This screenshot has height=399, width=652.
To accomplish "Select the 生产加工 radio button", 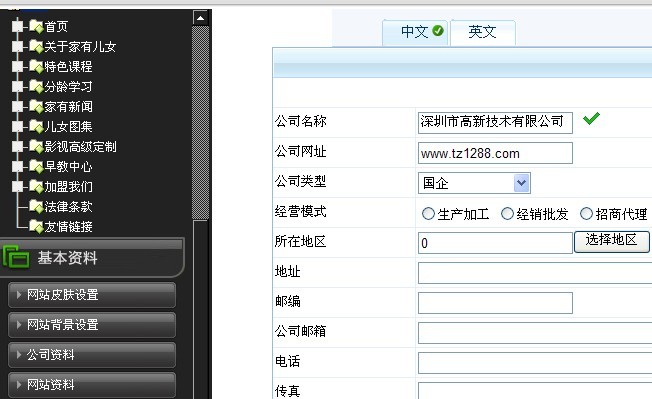I will click(428, 214).
